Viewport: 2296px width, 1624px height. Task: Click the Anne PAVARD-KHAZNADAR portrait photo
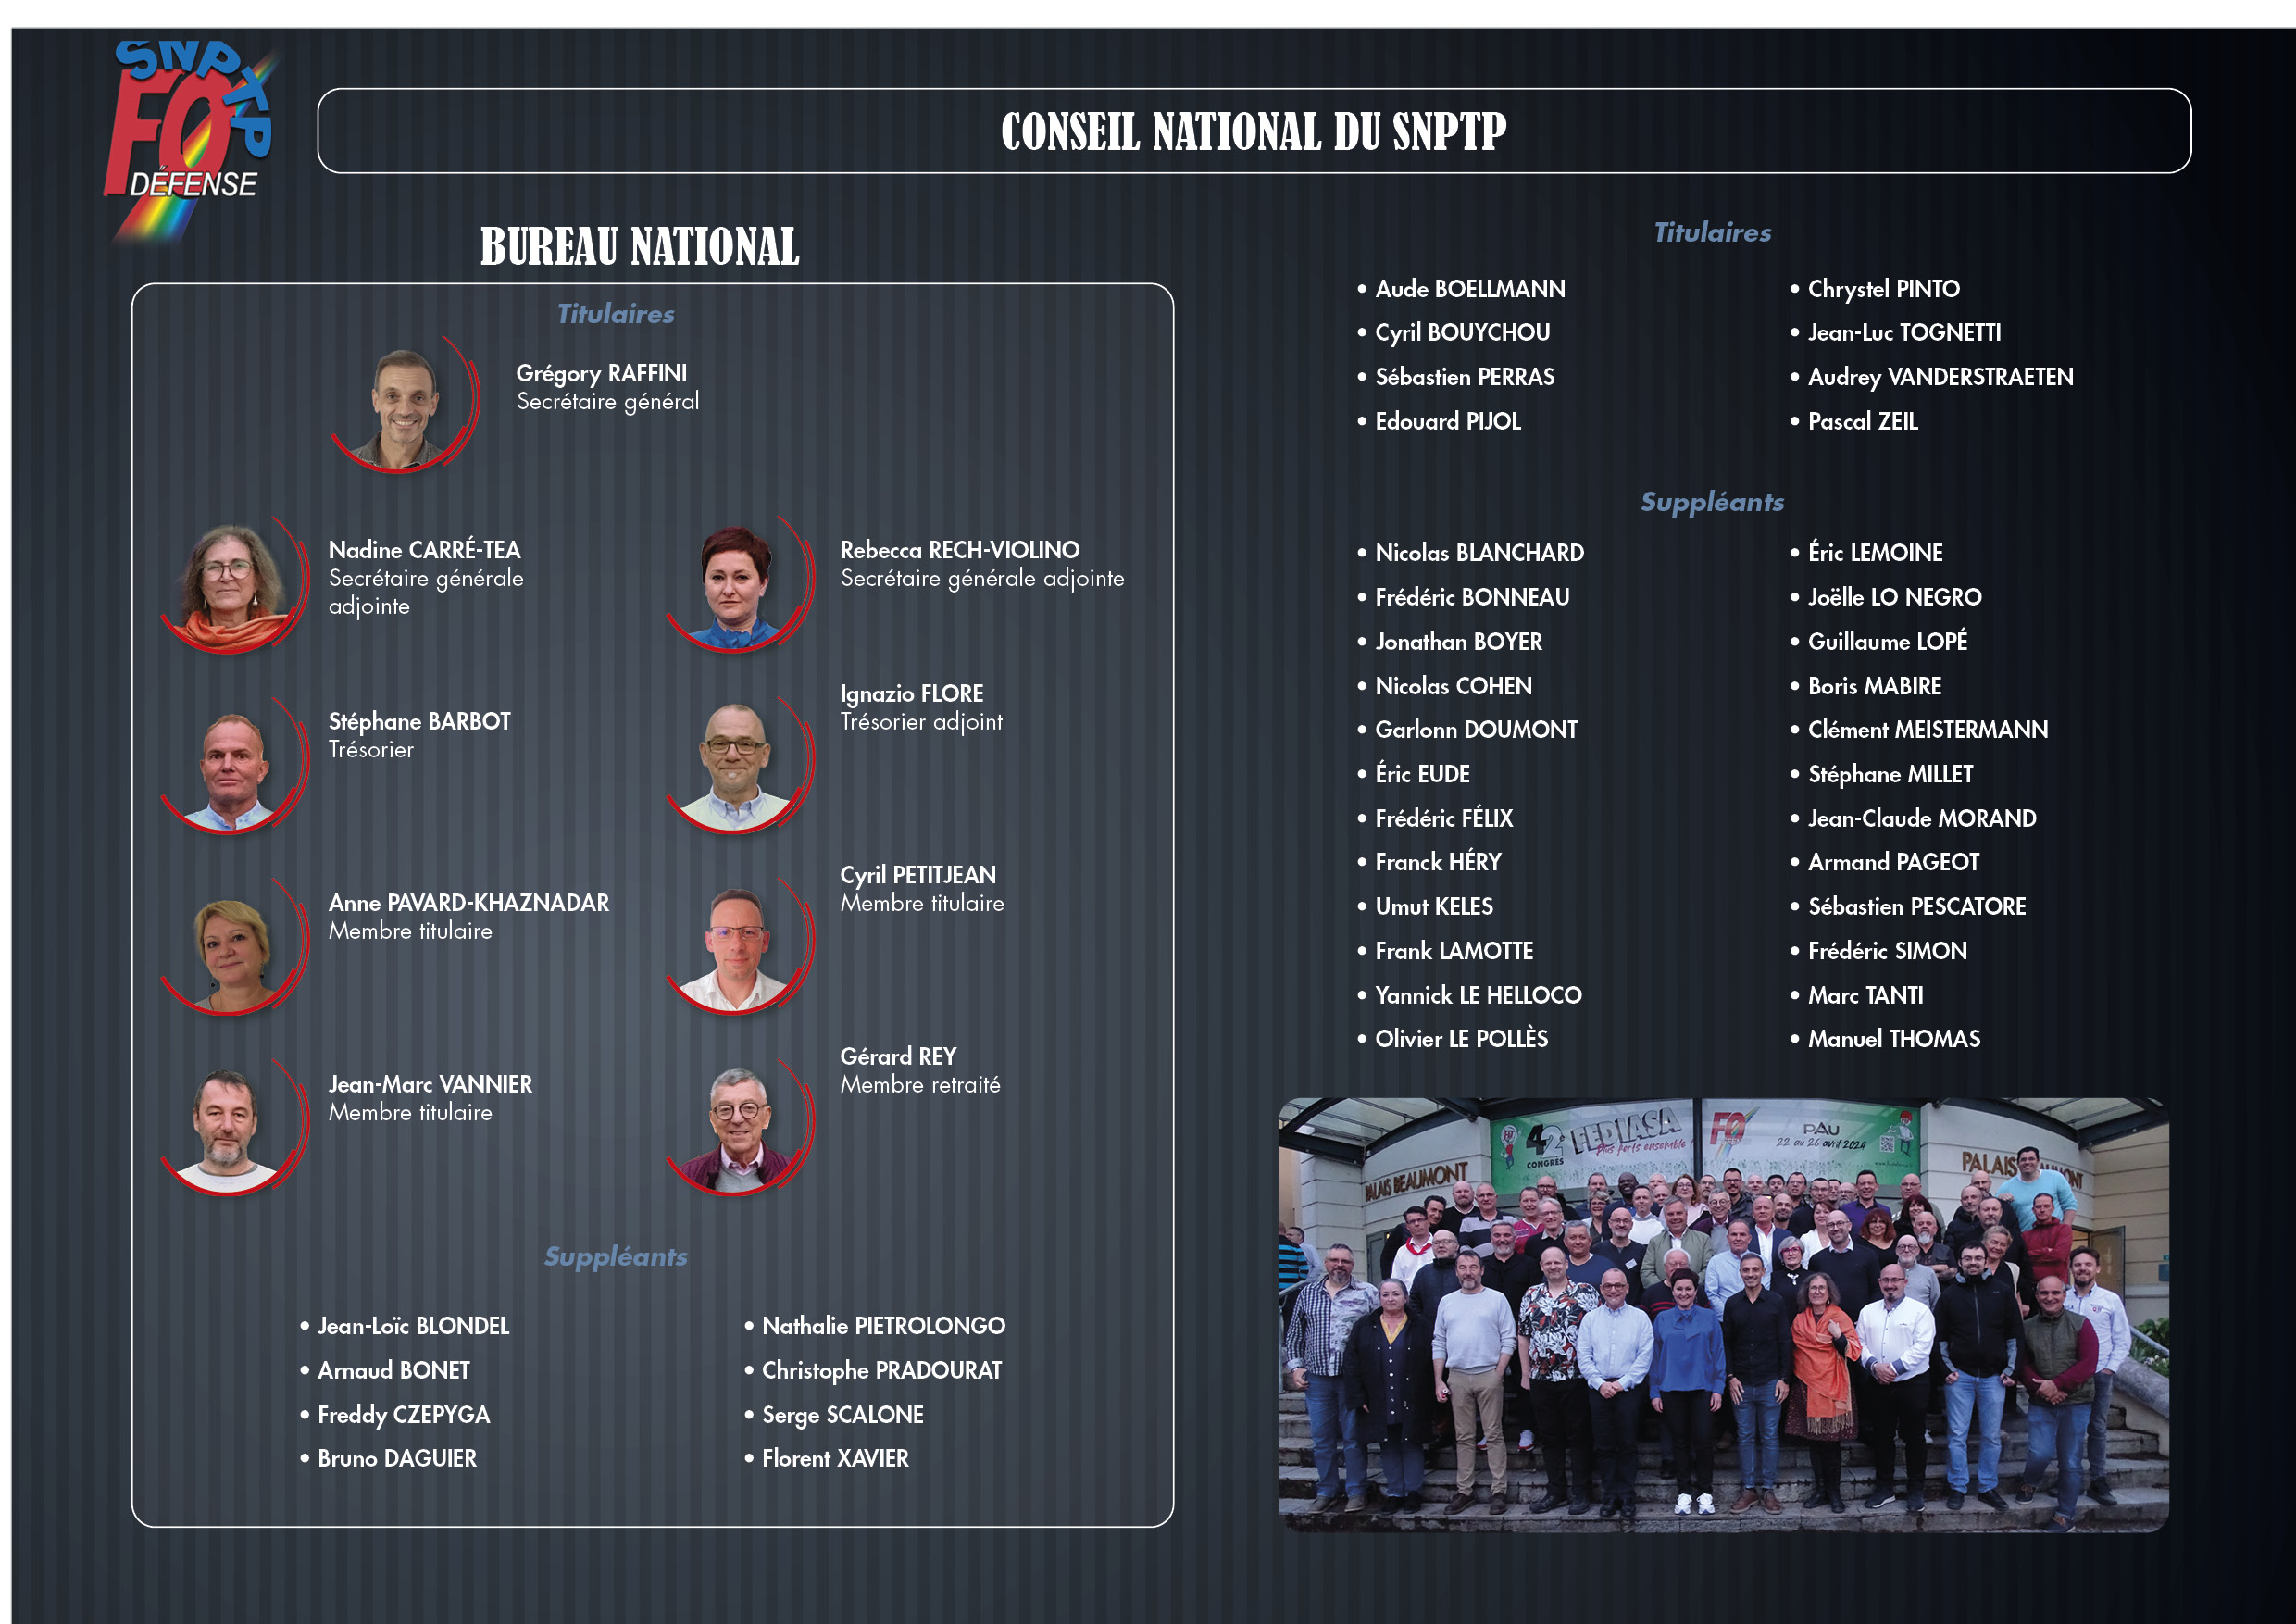point(232,948)
